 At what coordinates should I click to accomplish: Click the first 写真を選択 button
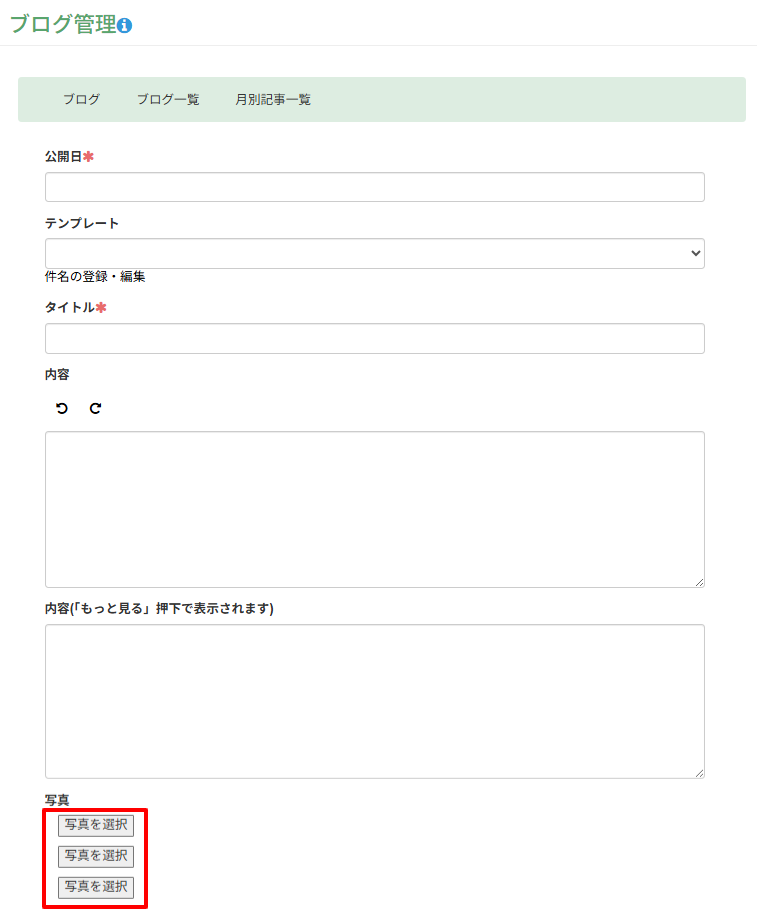click(96, 825)
